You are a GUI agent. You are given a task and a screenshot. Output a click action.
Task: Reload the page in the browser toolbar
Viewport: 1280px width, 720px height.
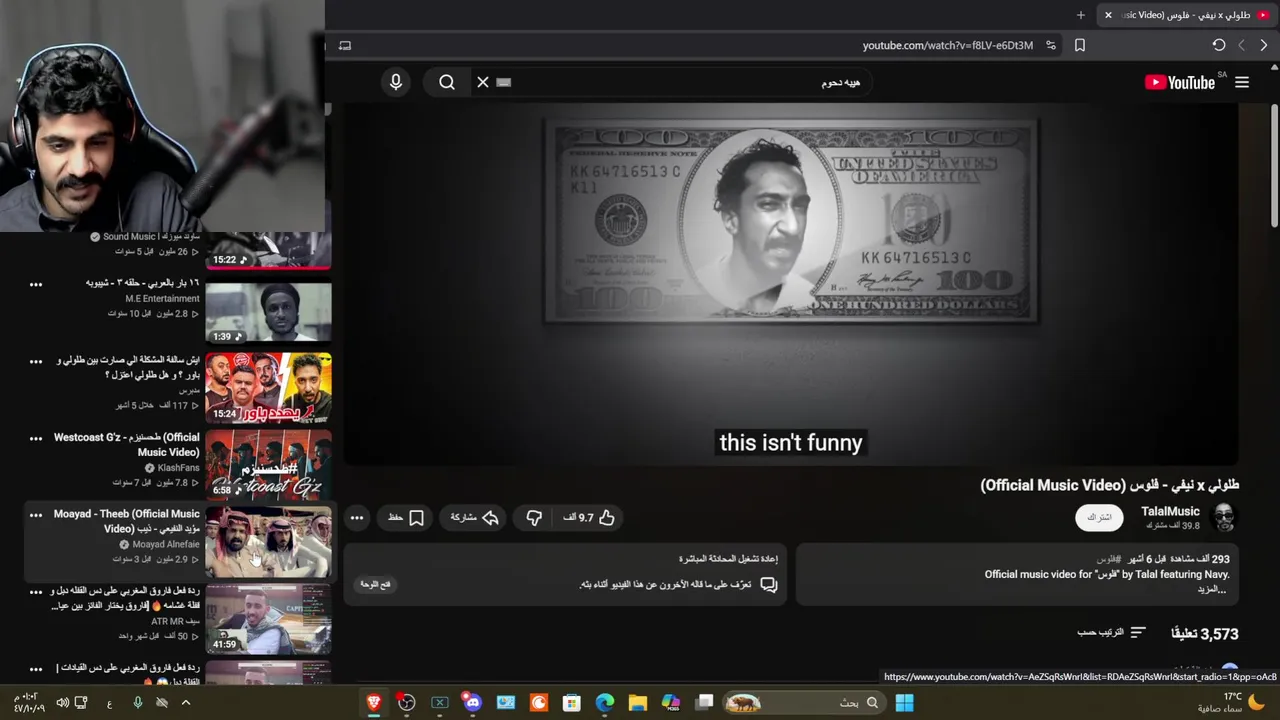(1219, 45)
